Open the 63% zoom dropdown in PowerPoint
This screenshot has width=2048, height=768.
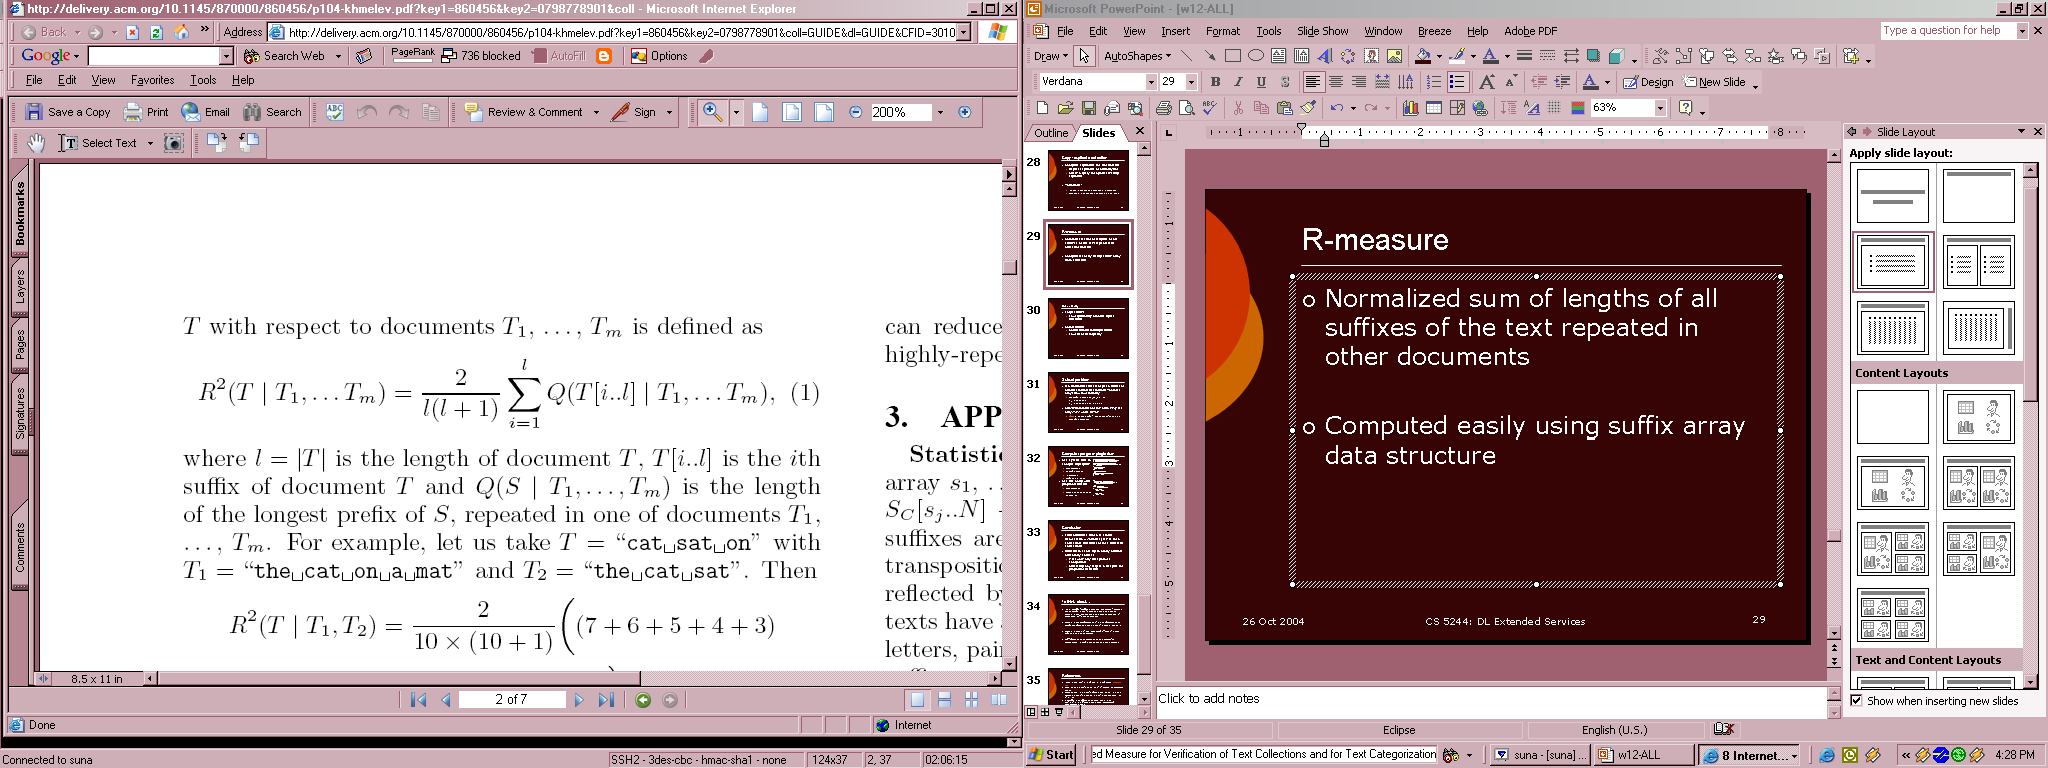[1660, 108]
